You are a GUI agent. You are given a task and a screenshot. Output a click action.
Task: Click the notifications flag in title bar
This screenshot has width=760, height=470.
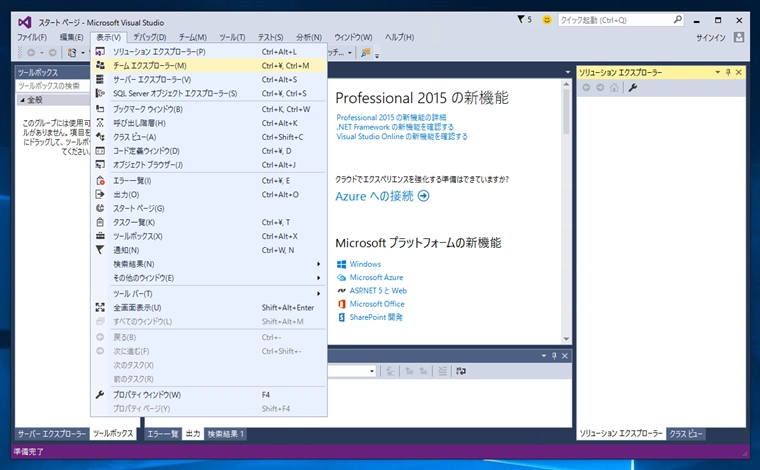pos(521,19)
